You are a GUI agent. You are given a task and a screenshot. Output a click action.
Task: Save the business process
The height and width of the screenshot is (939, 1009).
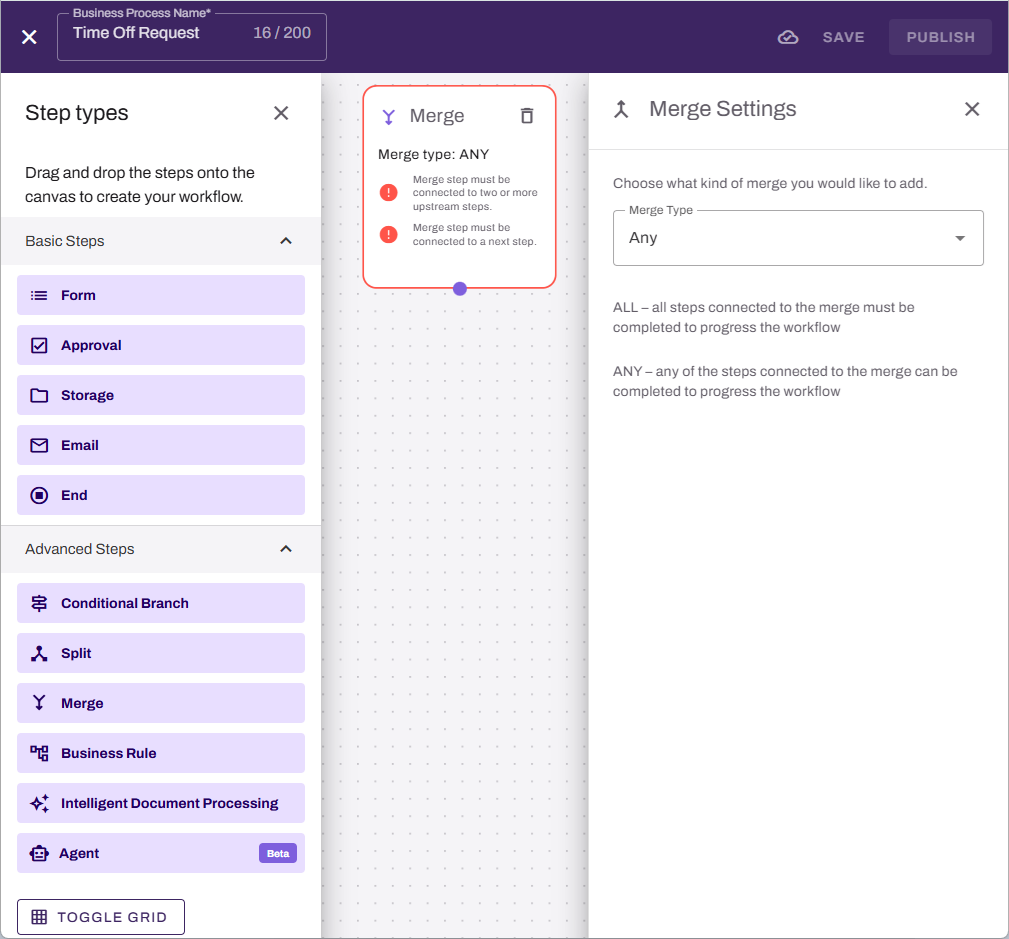(843, 37)
